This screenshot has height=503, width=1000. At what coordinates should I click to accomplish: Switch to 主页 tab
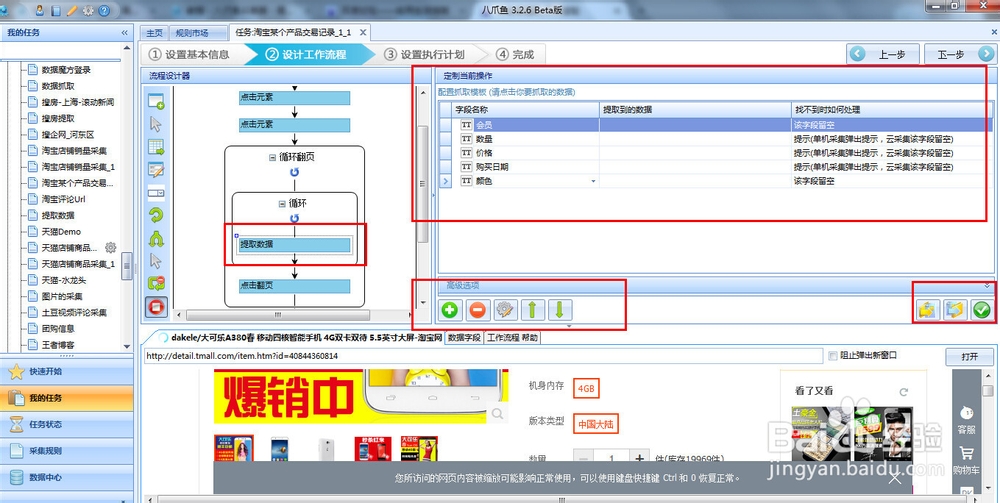click(x=154, y=33)
